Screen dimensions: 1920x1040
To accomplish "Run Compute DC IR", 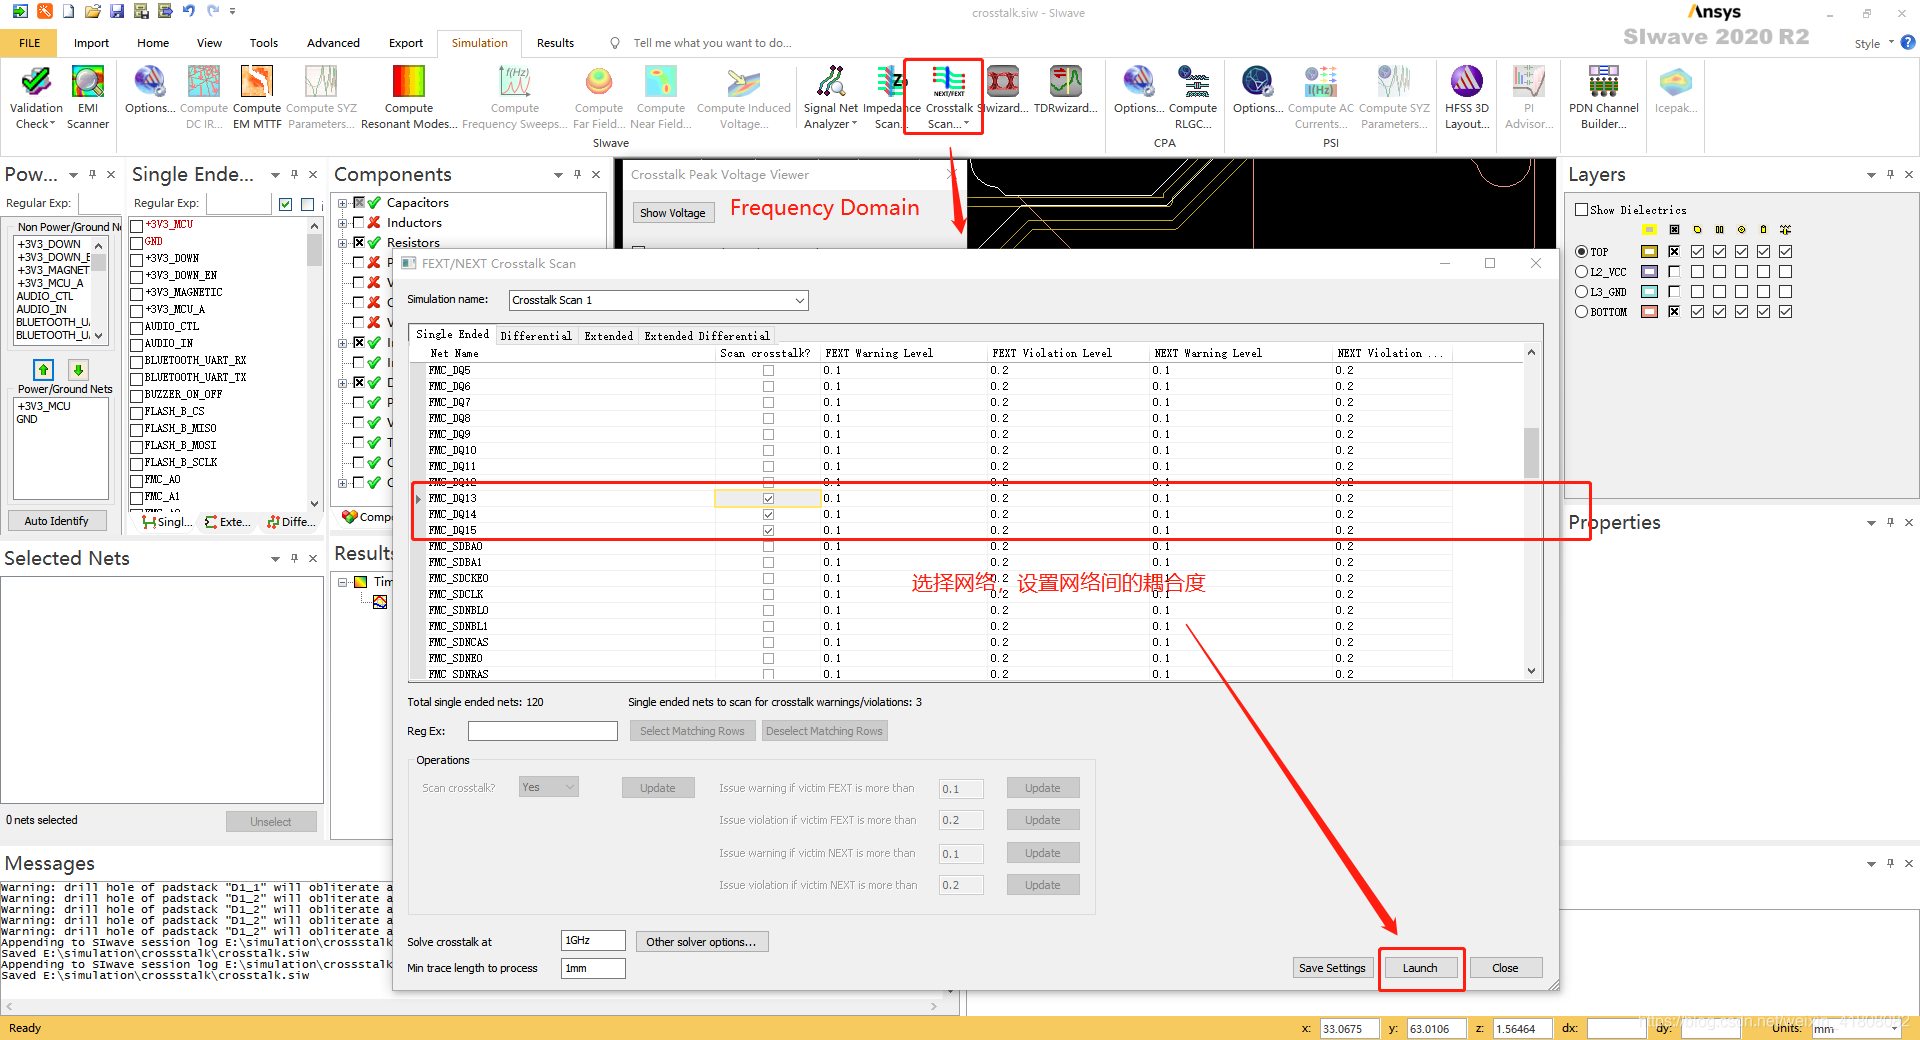I will [x=204, y=97].
